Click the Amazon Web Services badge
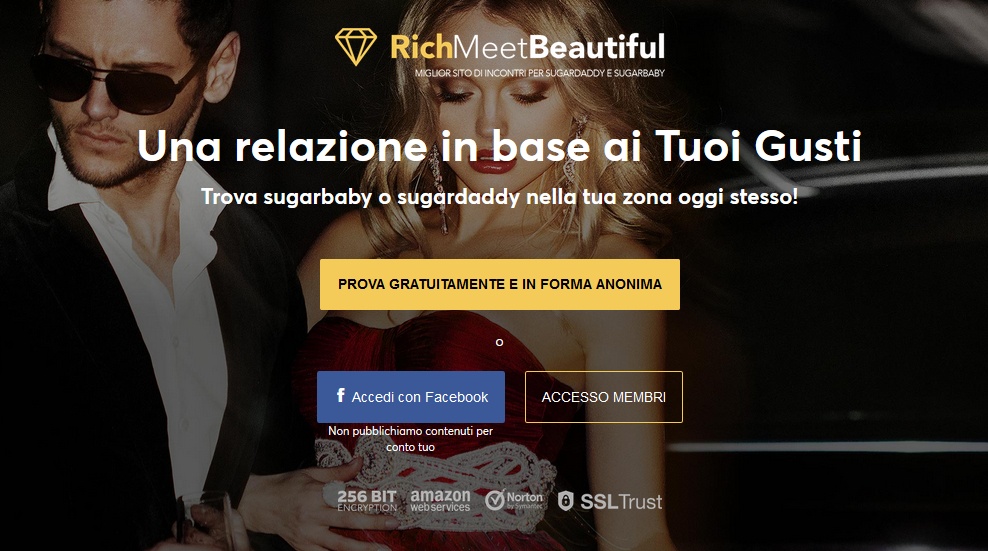 [440, 501]
